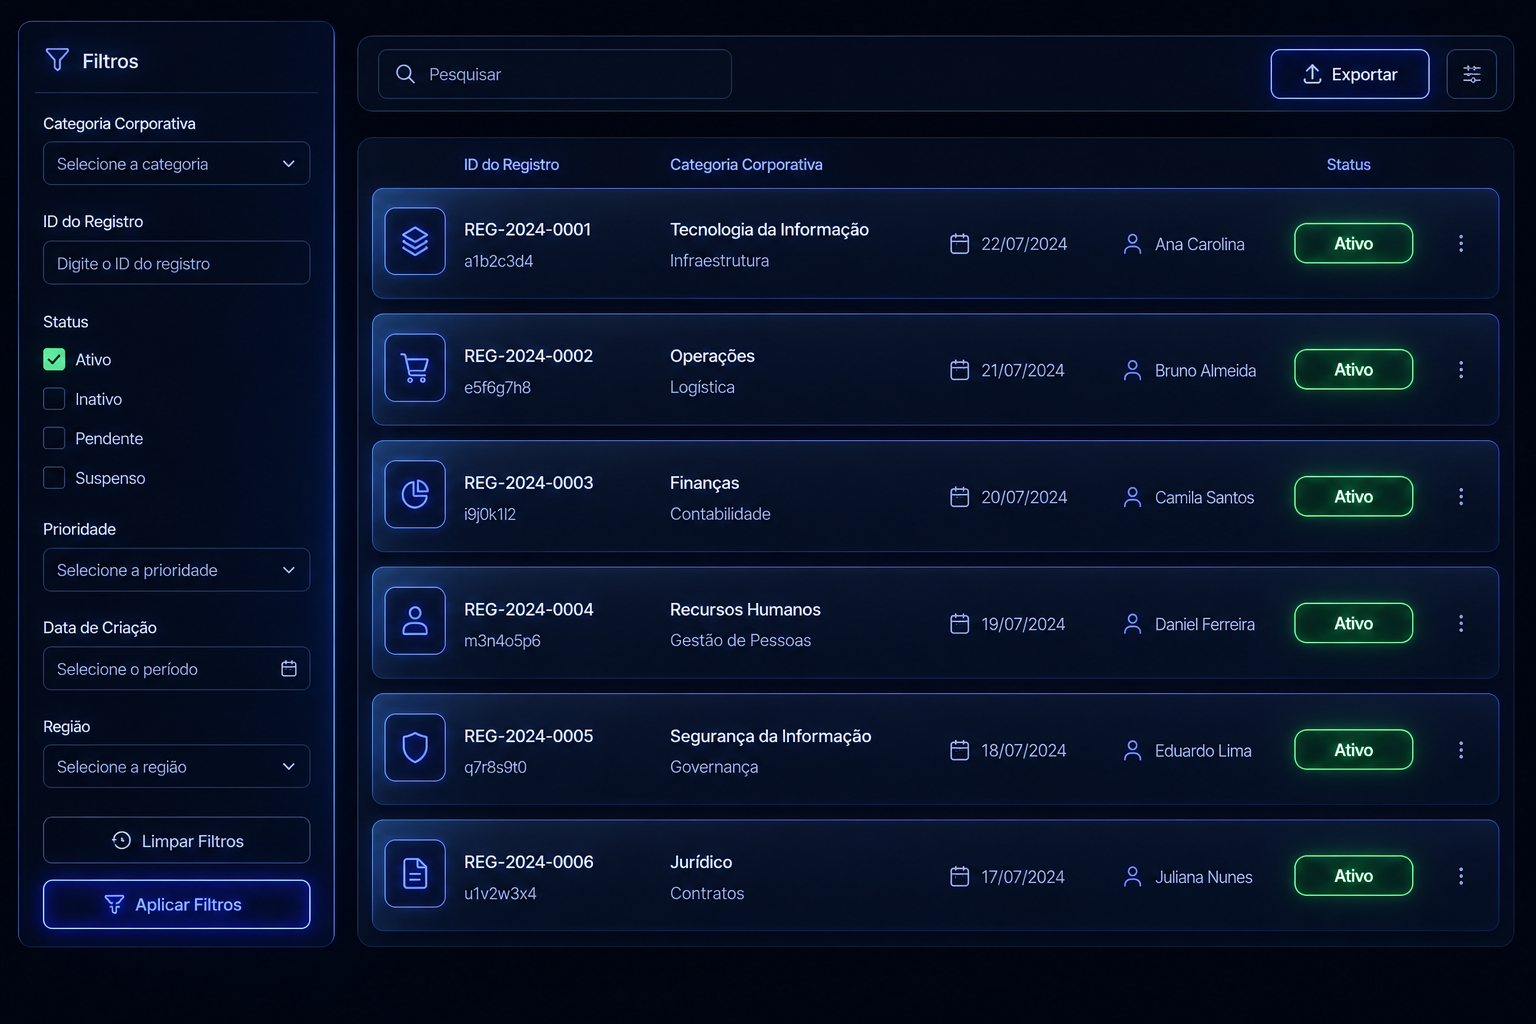
Task: Click Ativo badge in REG-2024-0002 row
Action: (1353, 369)
